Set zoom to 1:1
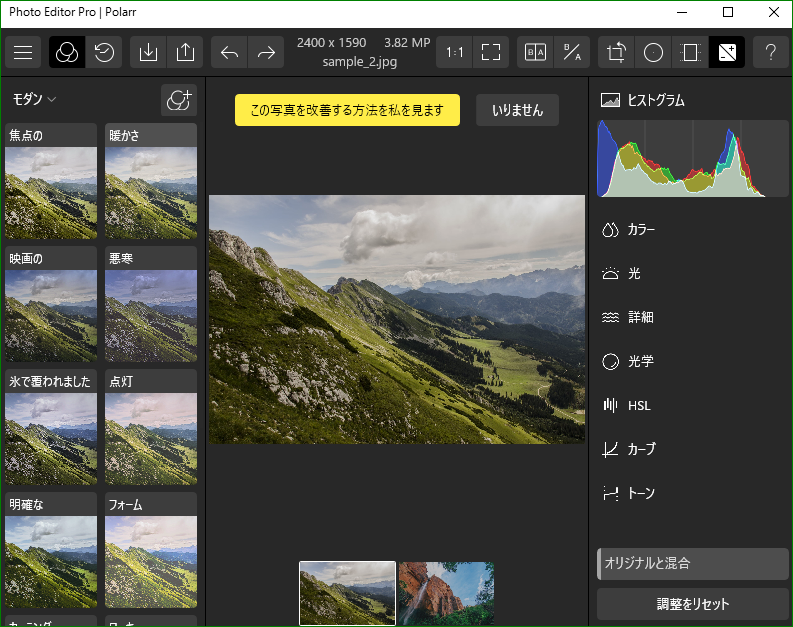Screen dimensions: 793x627 tap(454, 52)
